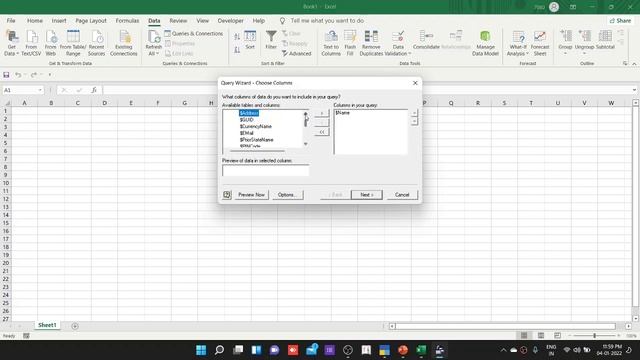Viewport: 640px width, 360px height.
Task: Open the Name Box dropdown
Action: [40, 90]
